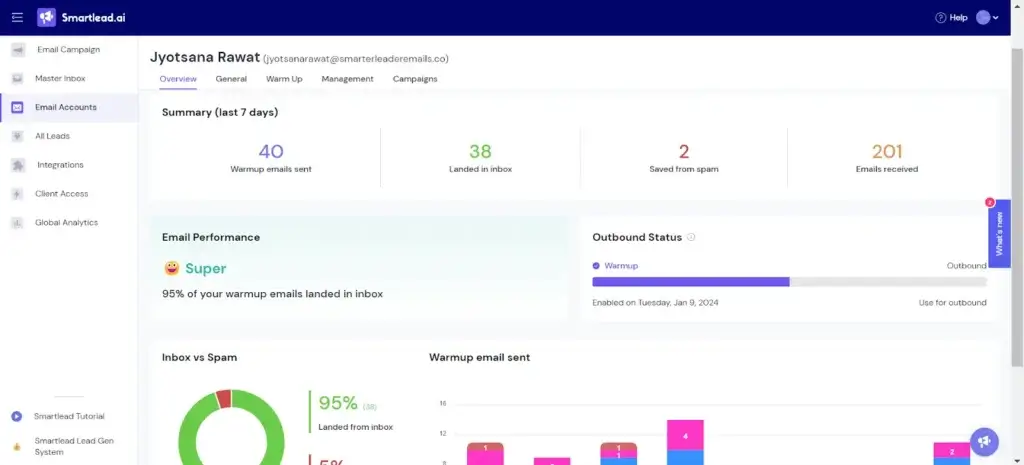Open the floating chat launcher icon
This screenshot has height=465, width=1024.
[984, 441]
